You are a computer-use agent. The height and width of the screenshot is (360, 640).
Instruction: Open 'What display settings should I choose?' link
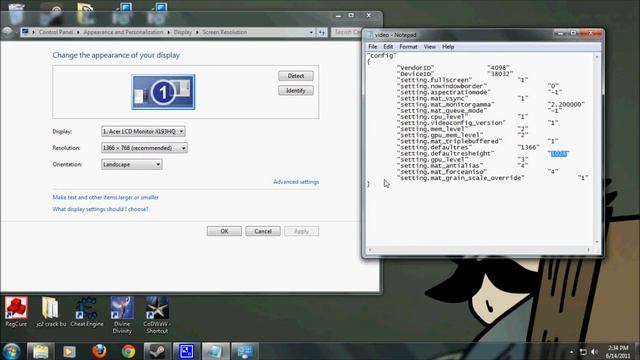coord(100,209)
